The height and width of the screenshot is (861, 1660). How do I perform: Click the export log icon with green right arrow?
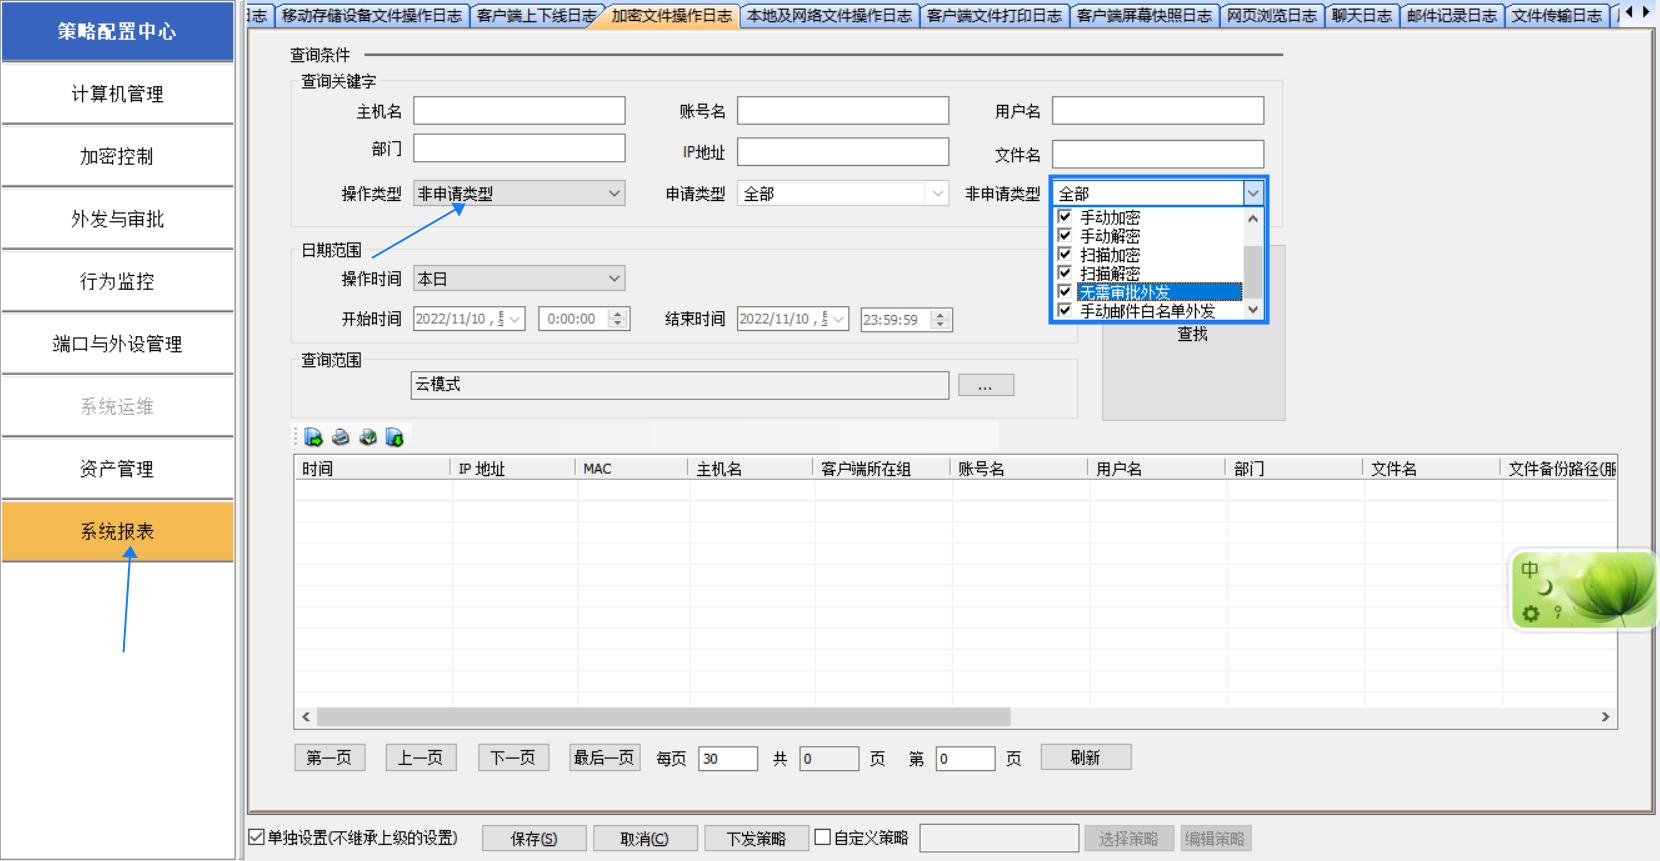pyautogui.click(x=314, y=437)
